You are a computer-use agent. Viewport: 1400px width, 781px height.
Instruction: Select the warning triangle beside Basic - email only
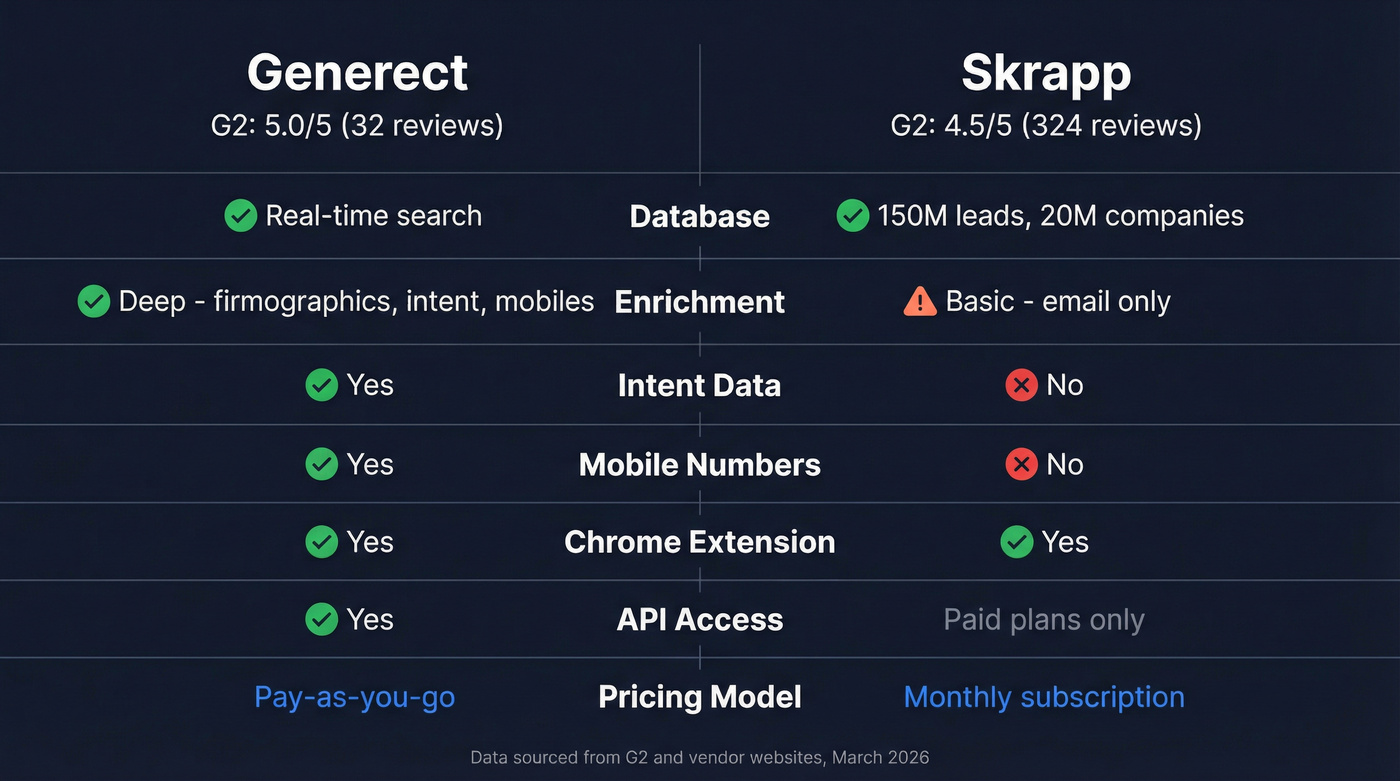click(920, 301)
